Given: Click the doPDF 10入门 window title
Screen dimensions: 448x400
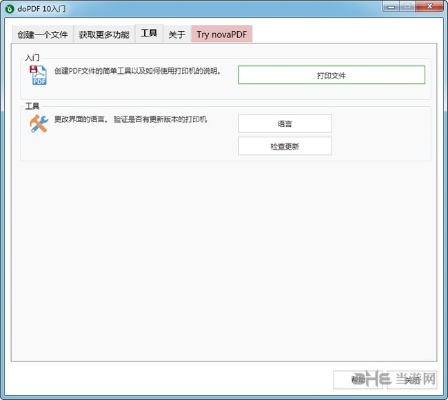Looking at the screenshot, I should pyautogui.click(x=41, y=9).
